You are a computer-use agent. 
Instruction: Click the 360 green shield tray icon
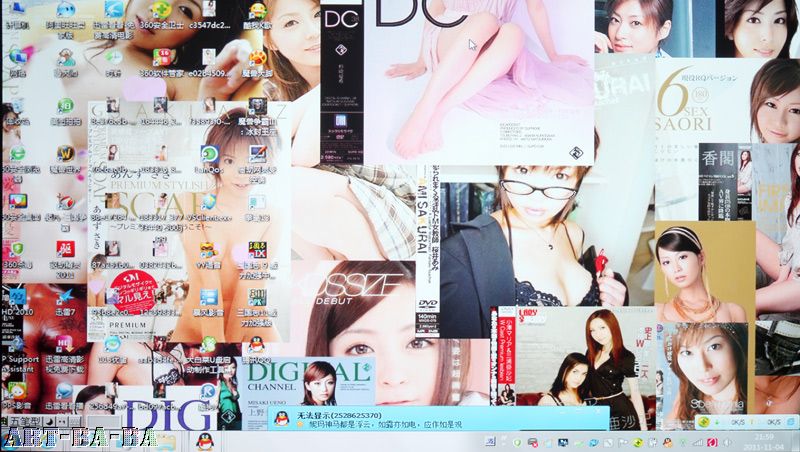[x=517, y=442]
